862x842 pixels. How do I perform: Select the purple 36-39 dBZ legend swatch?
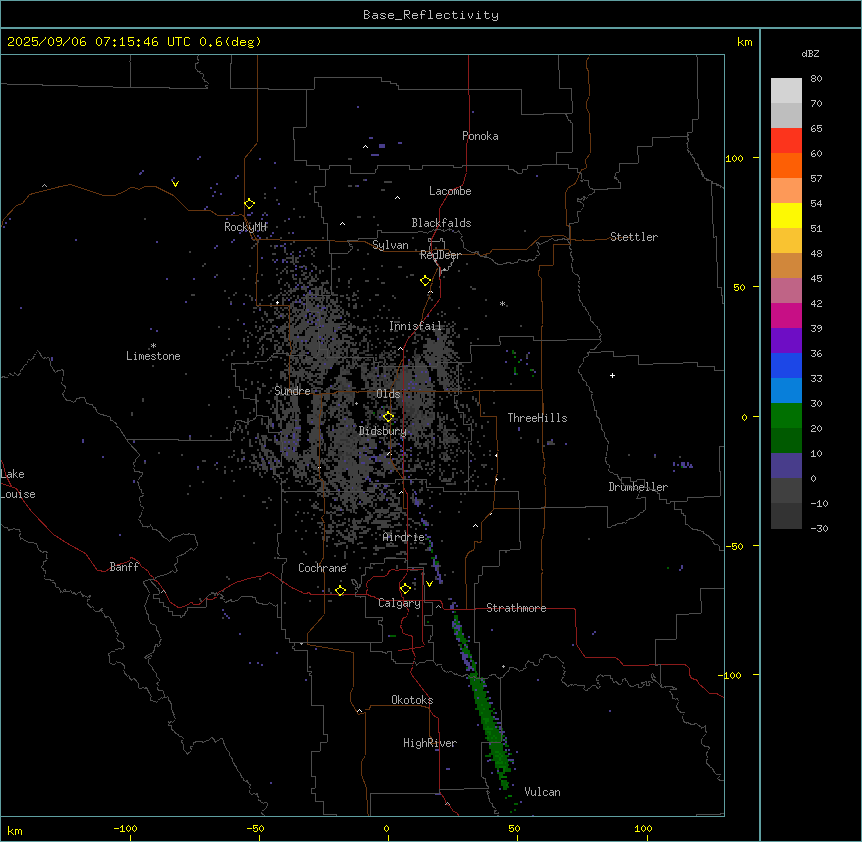[786, 340]
